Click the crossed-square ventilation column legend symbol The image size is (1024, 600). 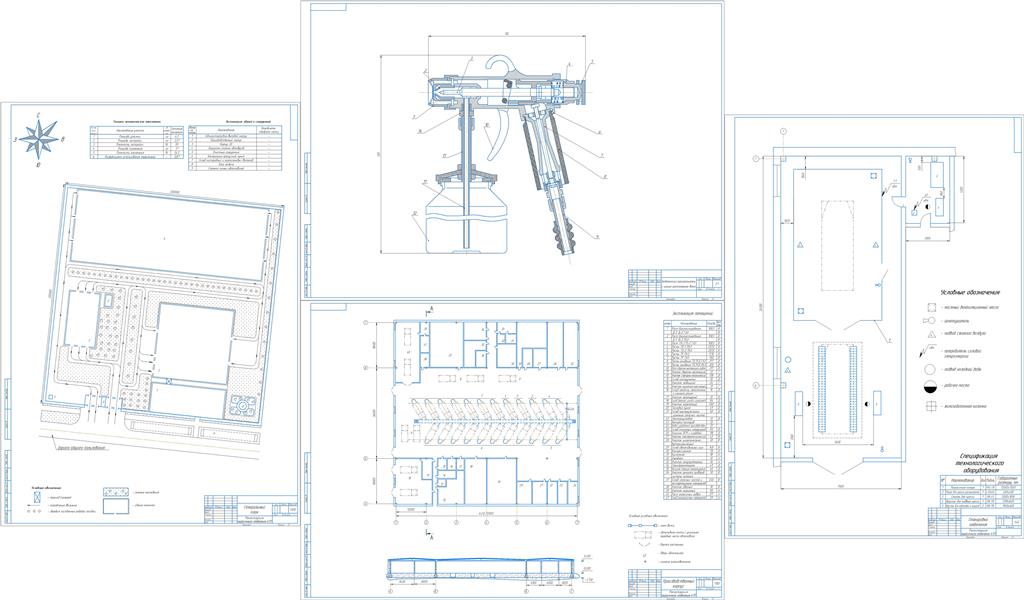tap(931, 406)
